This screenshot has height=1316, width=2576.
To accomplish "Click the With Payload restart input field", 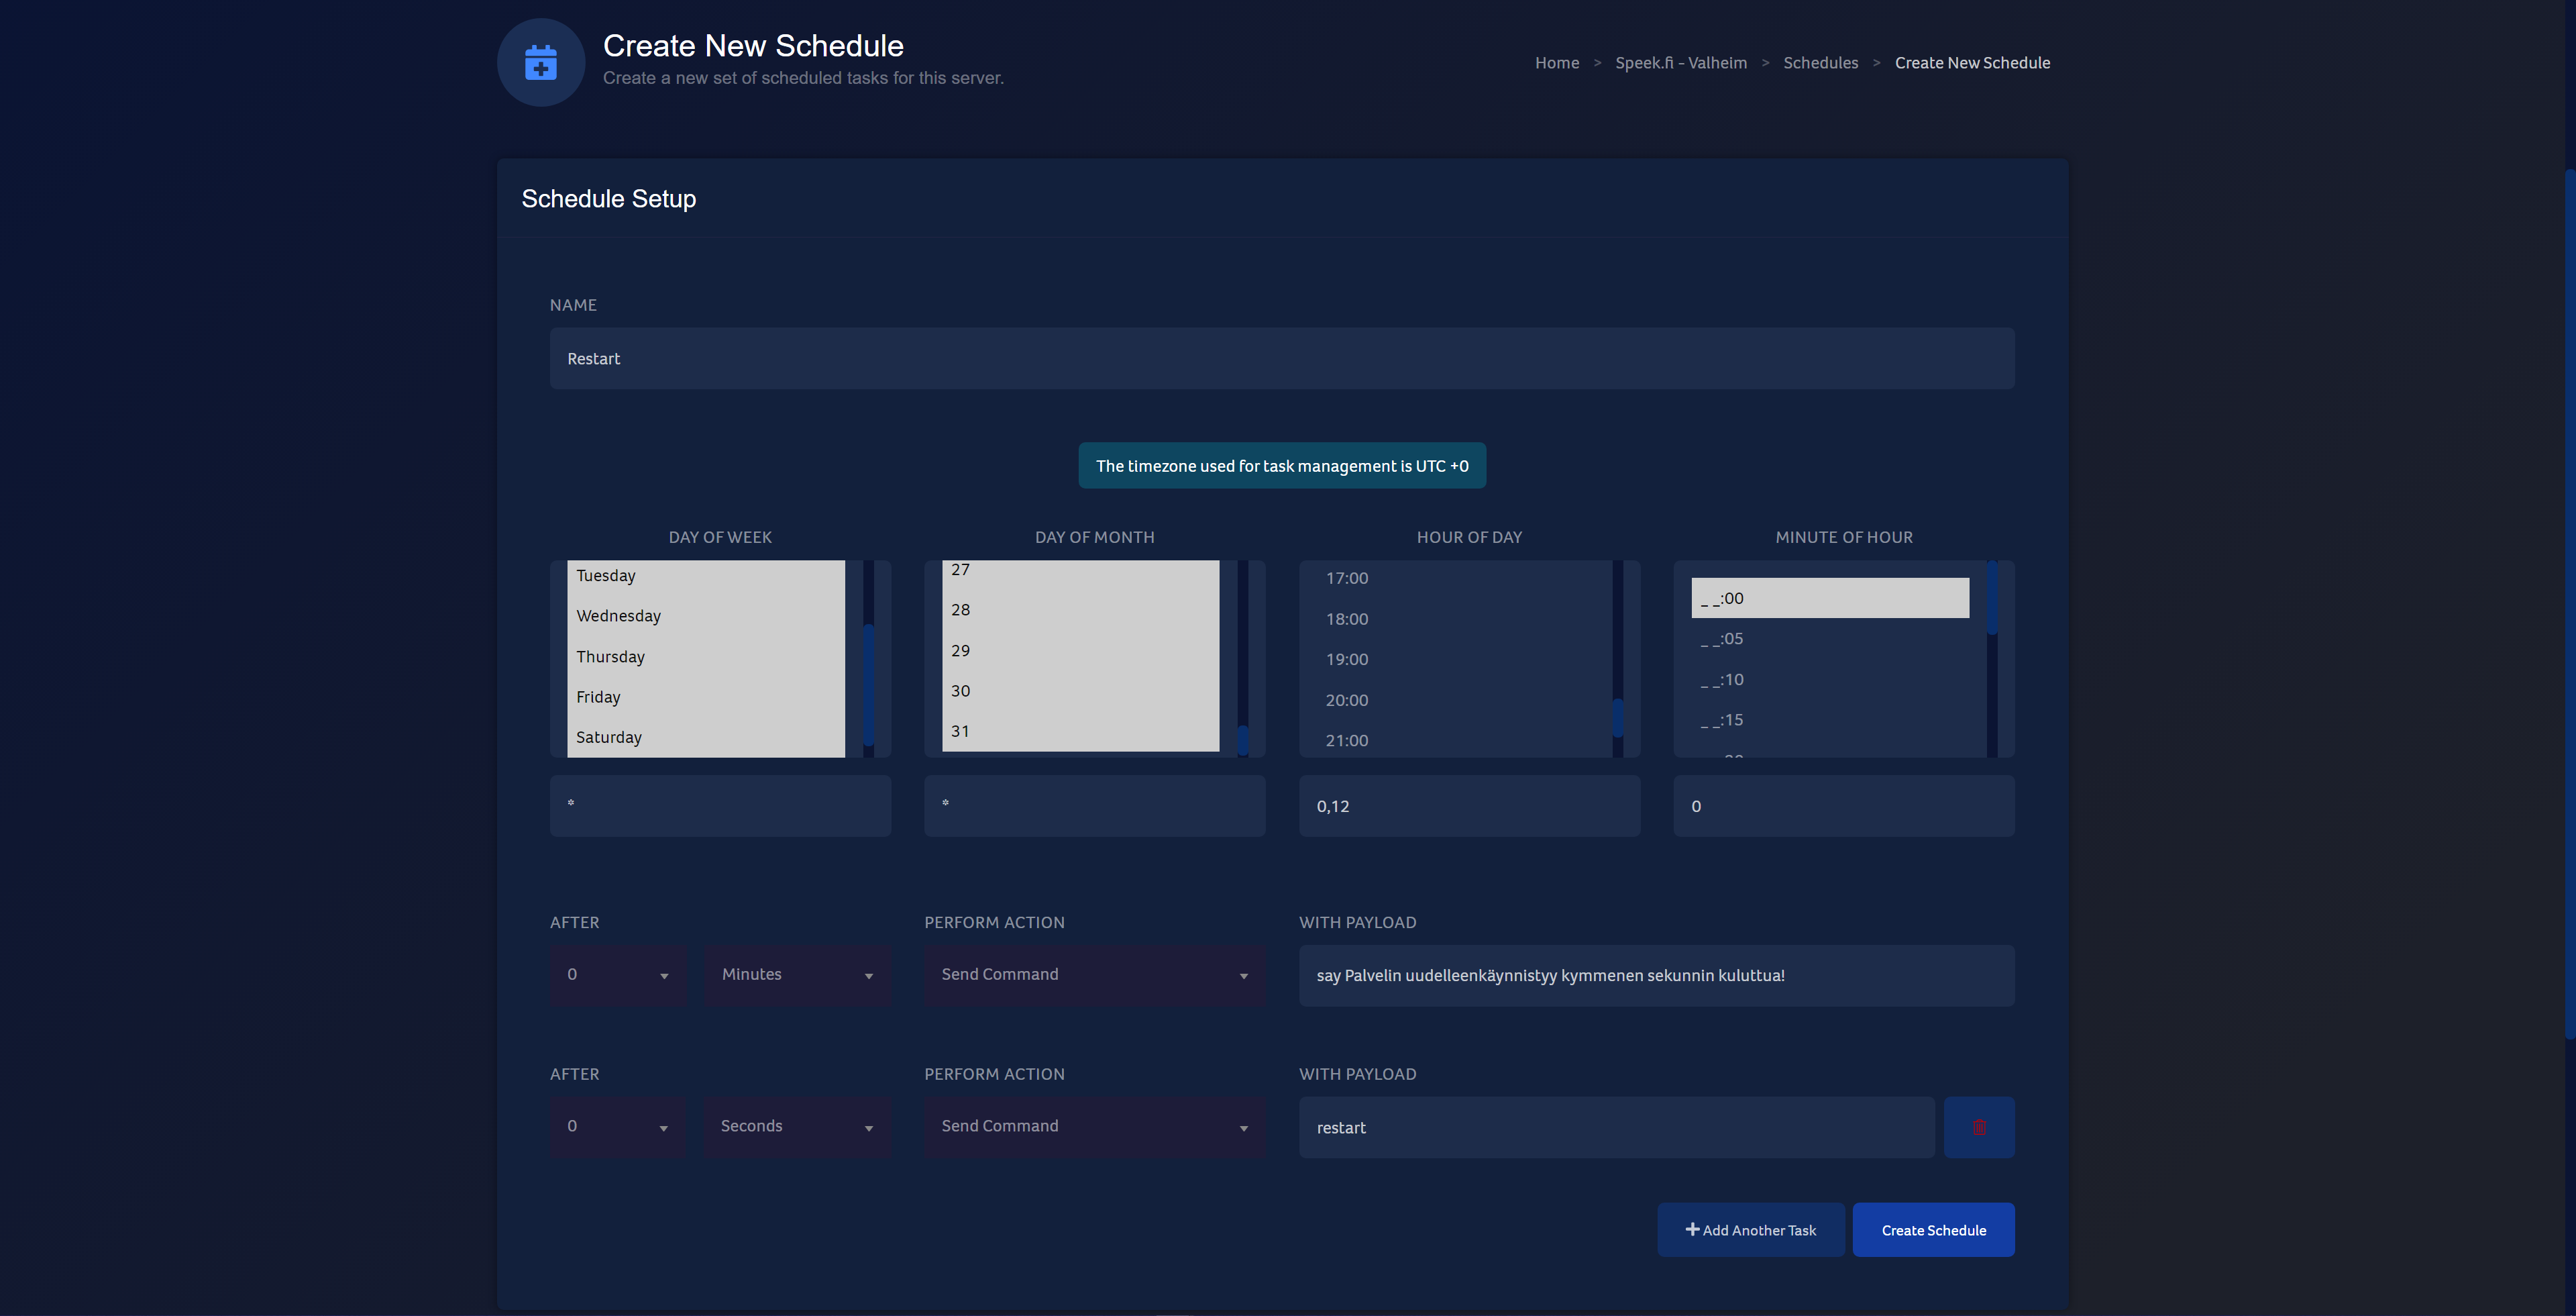I will tap(1617, 1126).
